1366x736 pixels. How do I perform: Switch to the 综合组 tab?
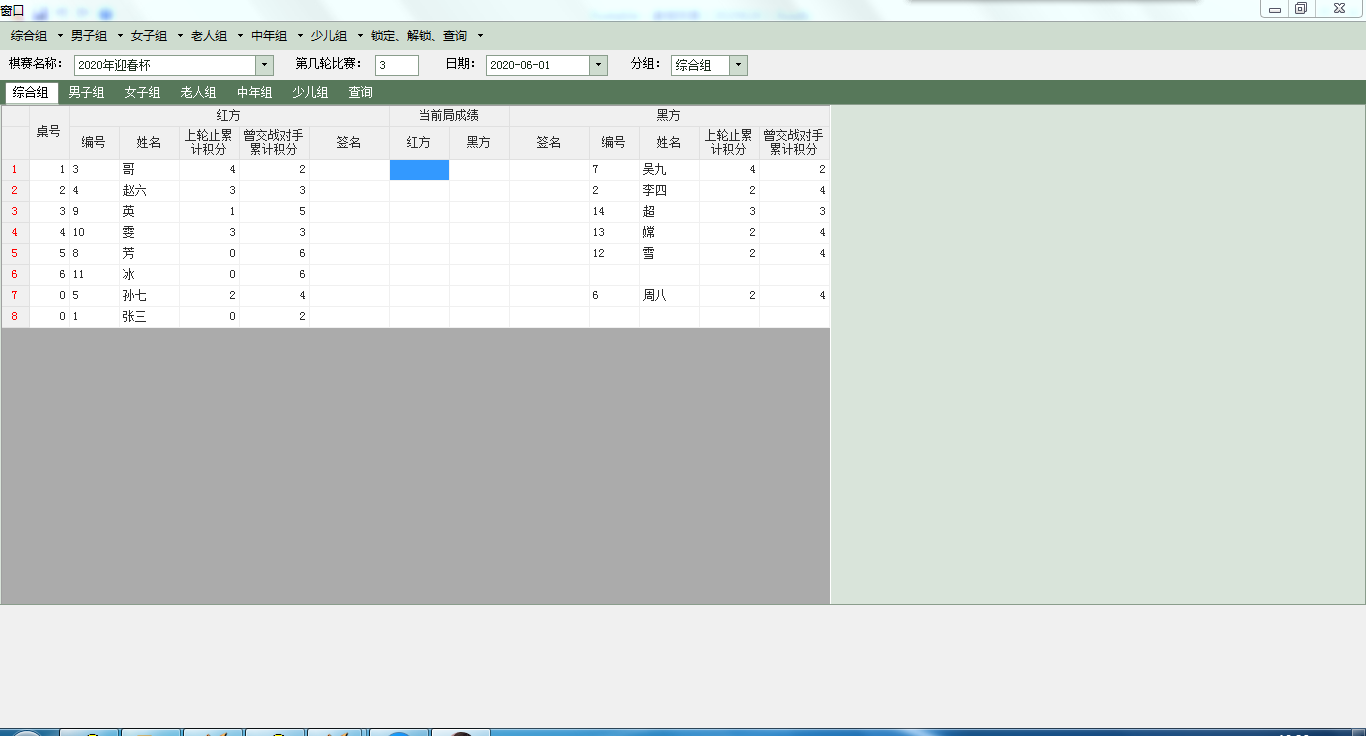(x=31, y=92)
